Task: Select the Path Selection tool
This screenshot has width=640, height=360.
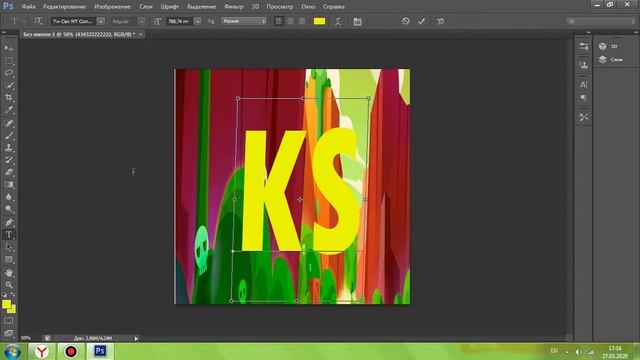Action: point(9,247)
